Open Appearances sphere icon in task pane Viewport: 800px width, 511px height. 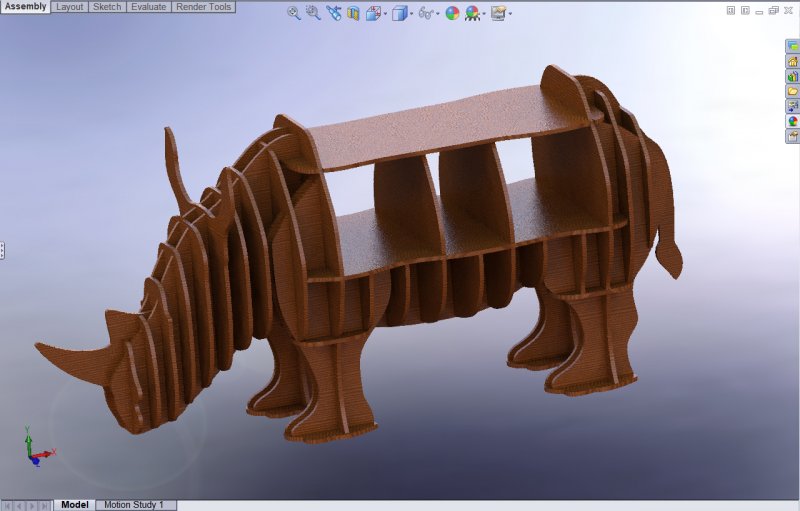[792, 121]
